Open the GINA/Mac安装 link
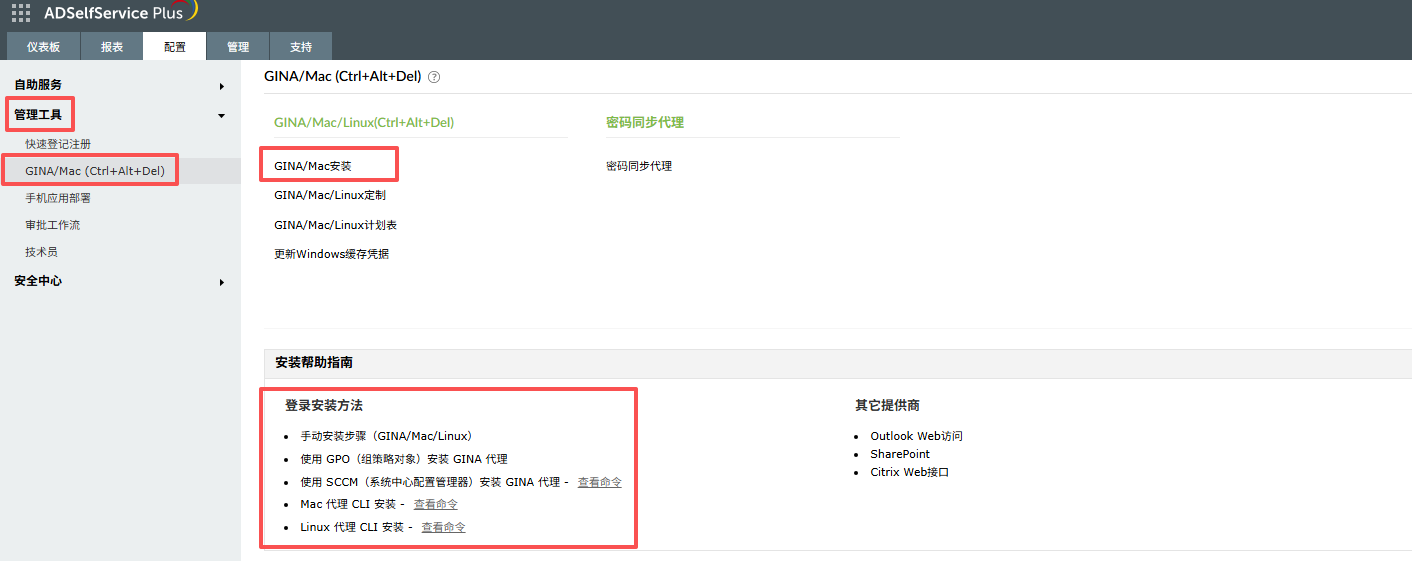This screenshot has height=561, width=1412. point(313,166)
